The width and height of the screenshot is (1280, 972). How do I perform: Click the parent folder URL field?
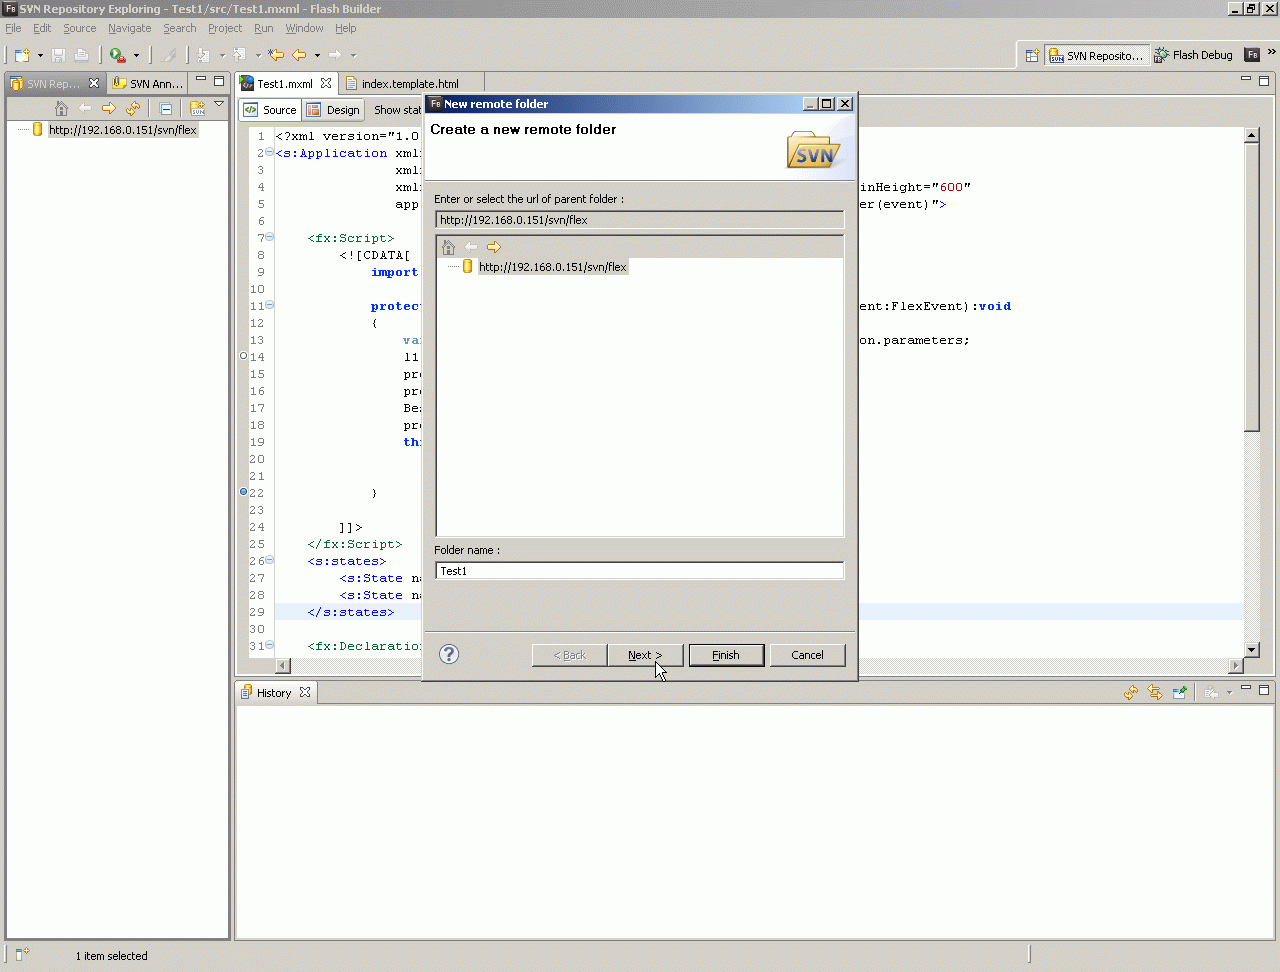point(640,220)
